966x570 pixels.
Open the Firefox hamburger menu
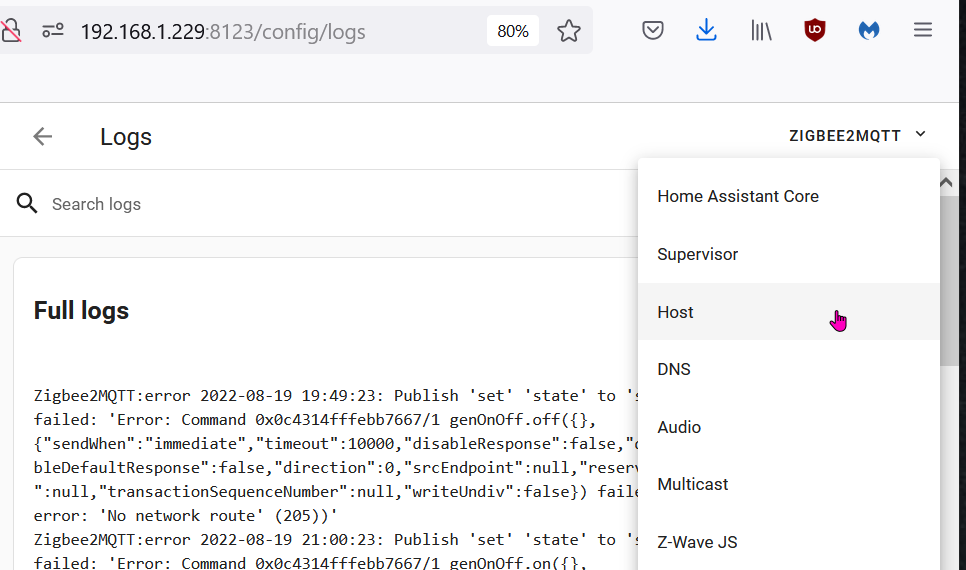(923, 31)
